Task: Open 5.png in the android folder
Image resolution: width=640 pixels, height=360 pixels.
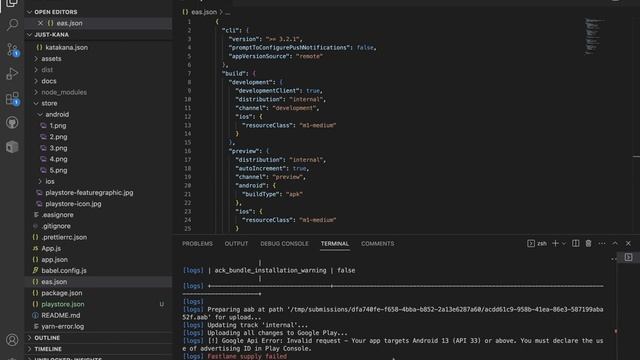Action: pyautogui.click(x=58, y=170)
